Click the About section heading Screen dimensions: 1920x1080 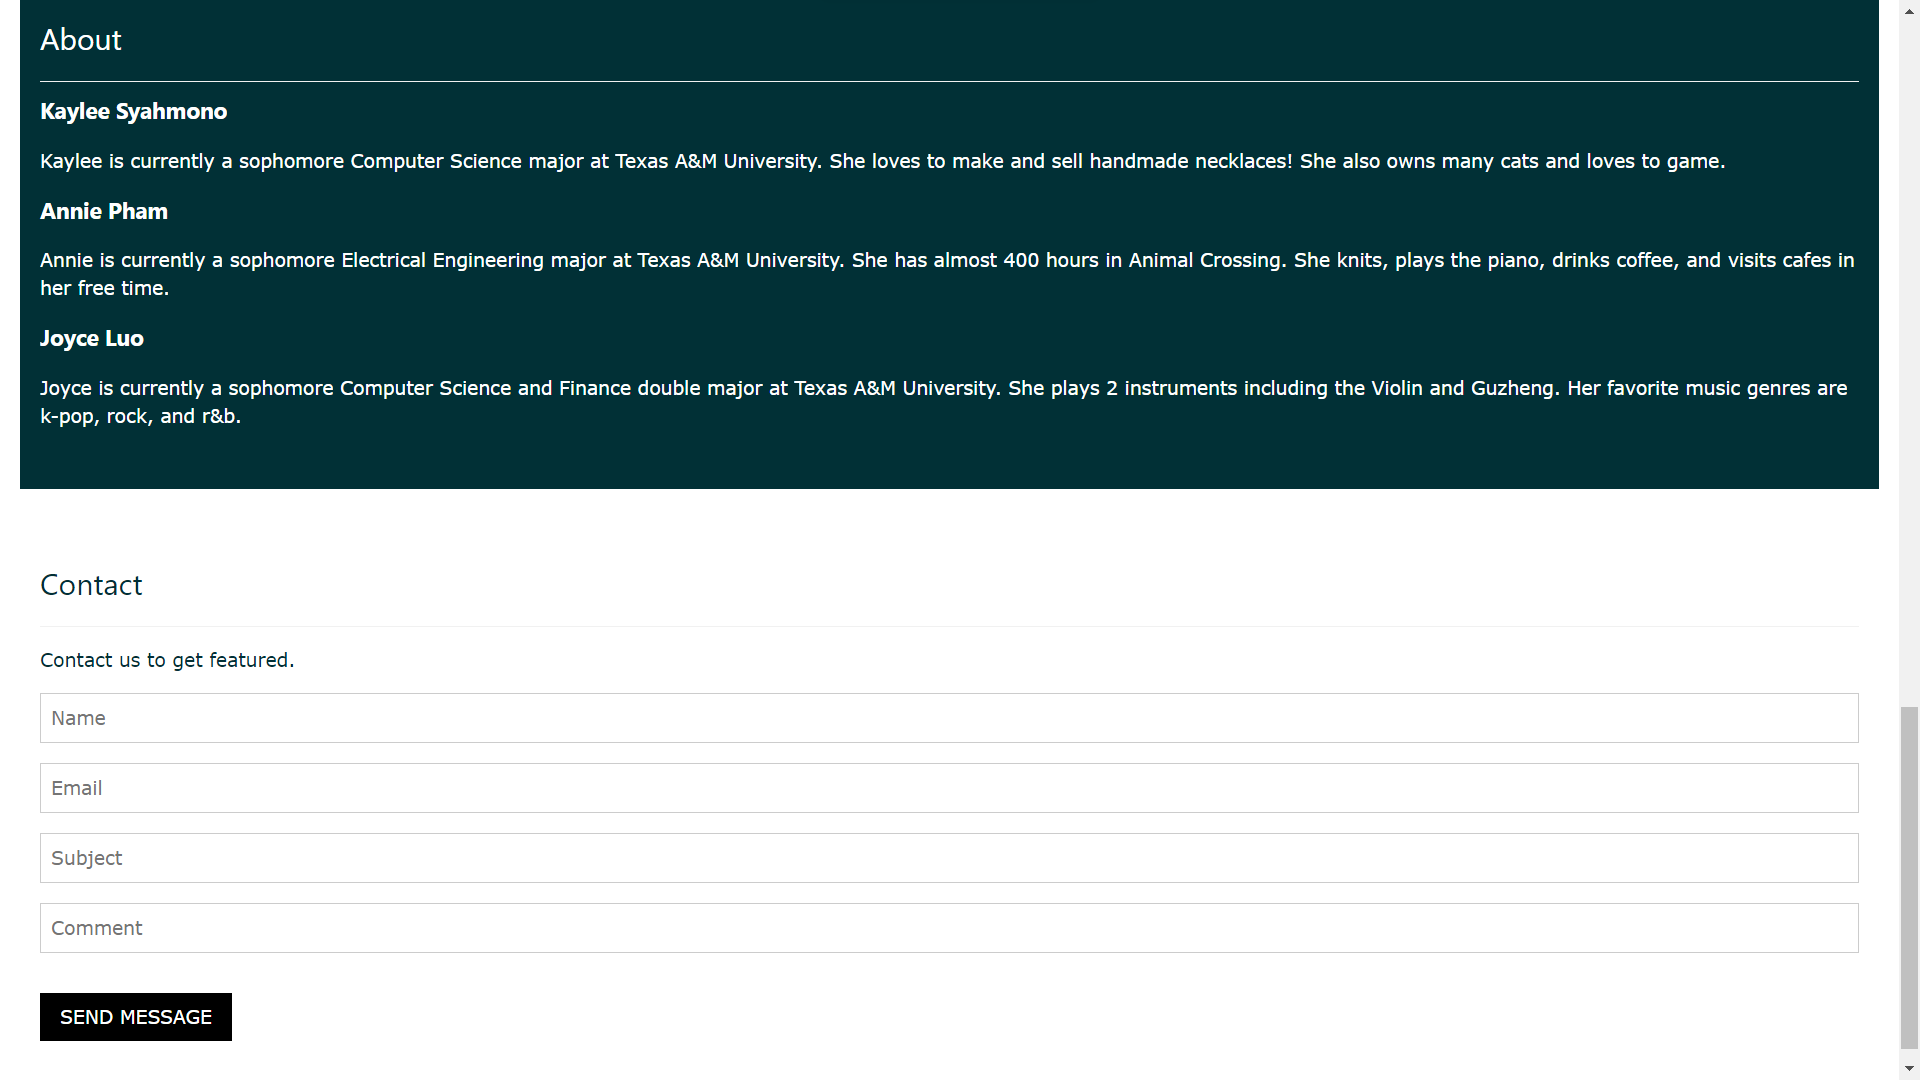[81, 40]
